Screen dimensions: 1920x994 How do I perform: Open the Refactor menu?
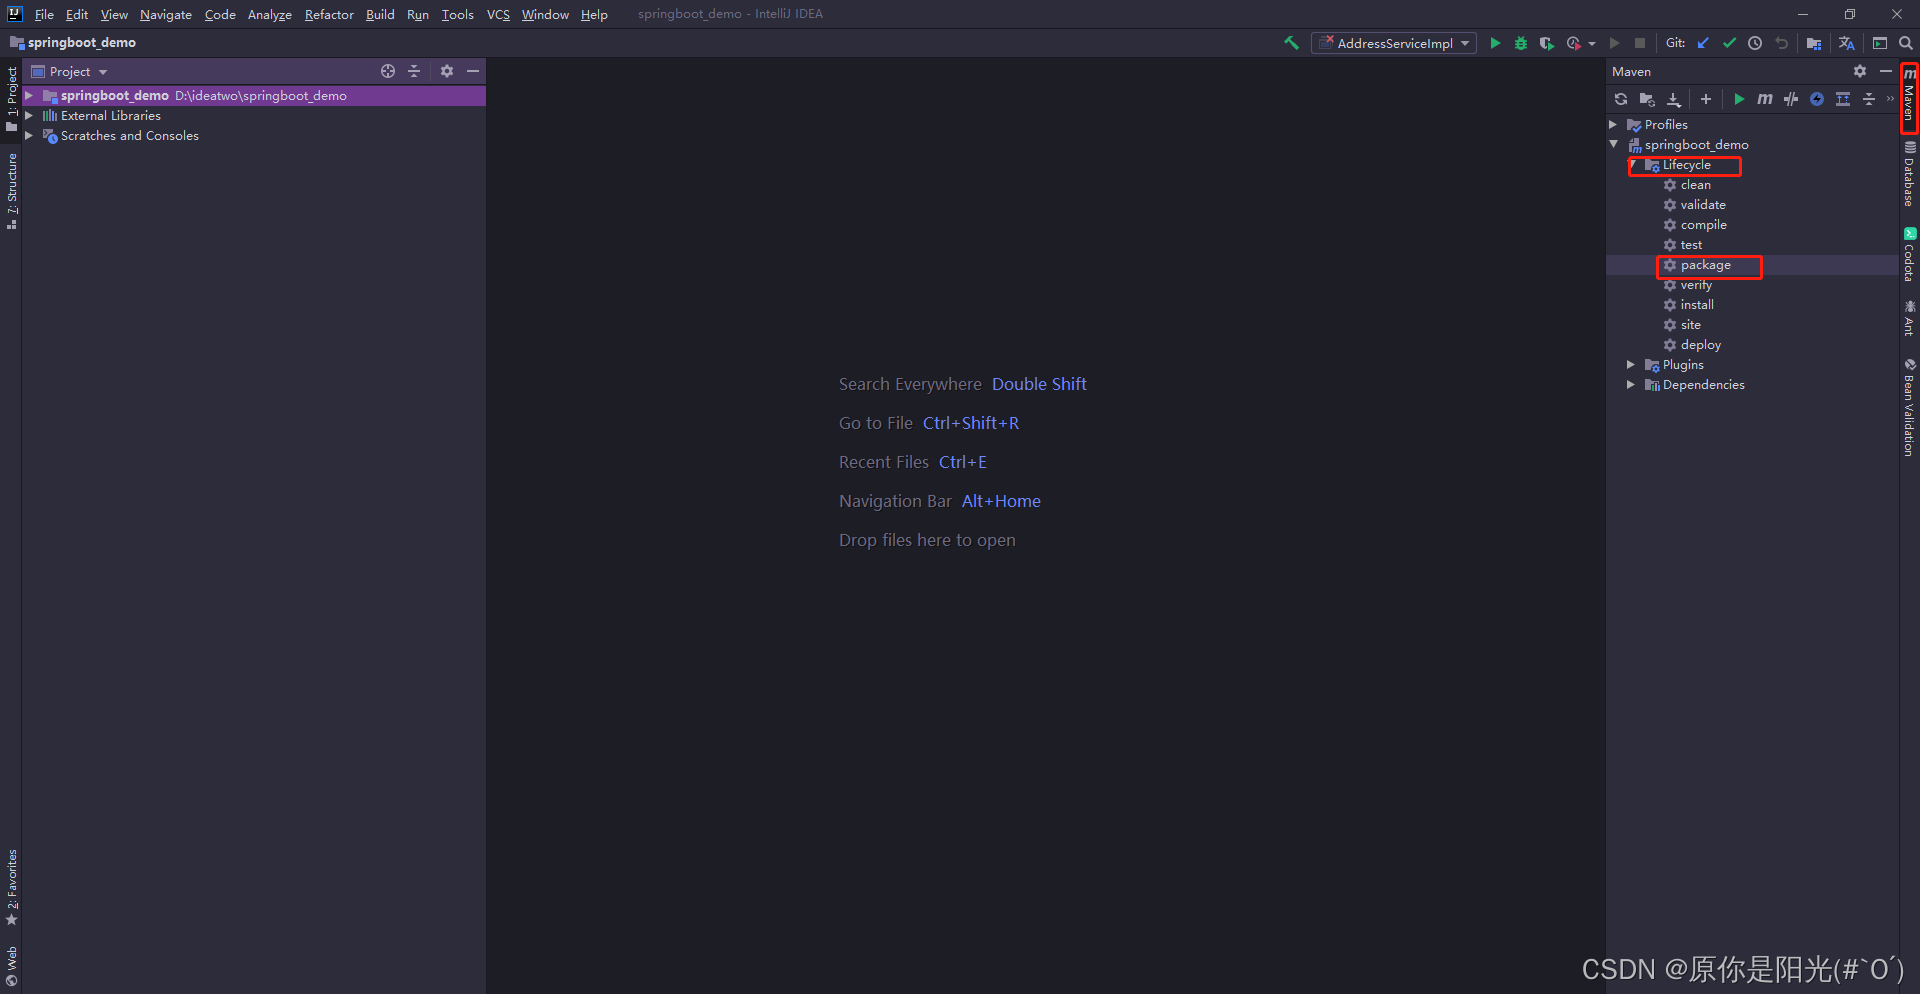329,14
